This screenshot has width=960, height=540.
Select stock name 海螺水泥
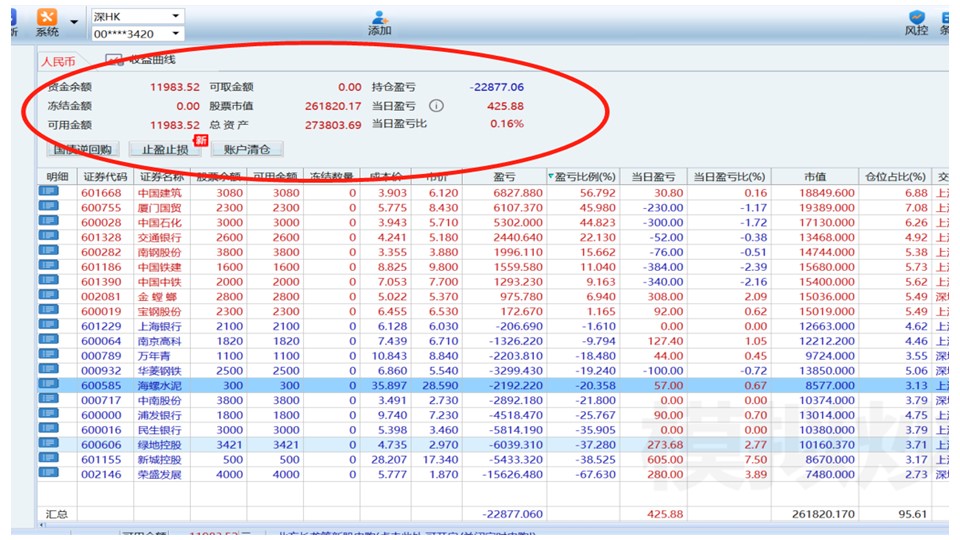tap(160, 386)
